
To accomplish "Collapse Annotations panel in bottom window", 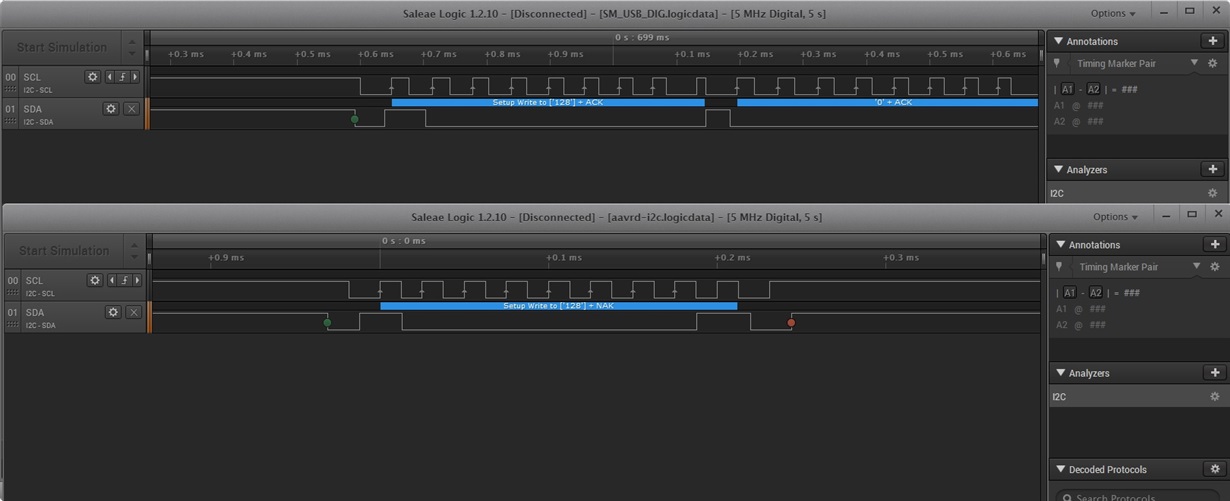I will 1060,244.
